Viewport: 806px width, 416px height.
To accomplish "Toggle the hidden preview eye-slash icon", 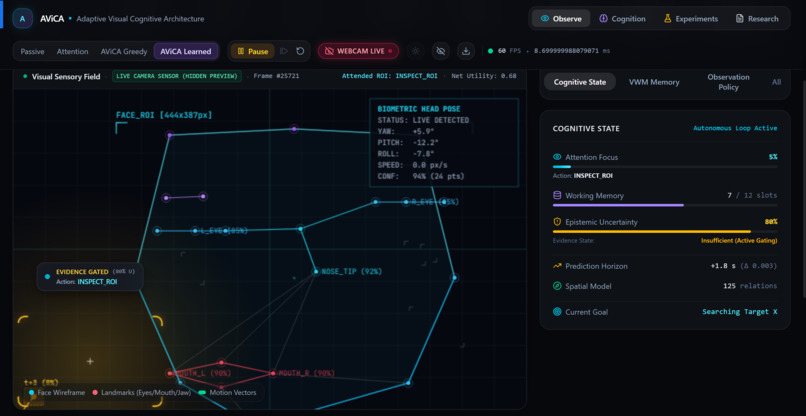I will pos(441,51).
